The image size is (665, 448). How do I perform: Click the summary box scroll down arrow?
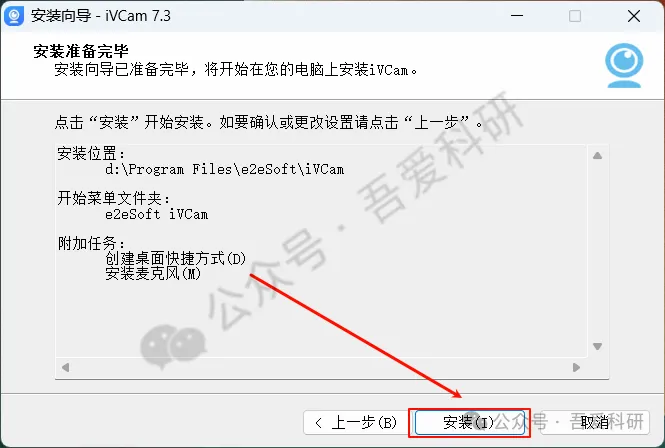tap(598, 346)
